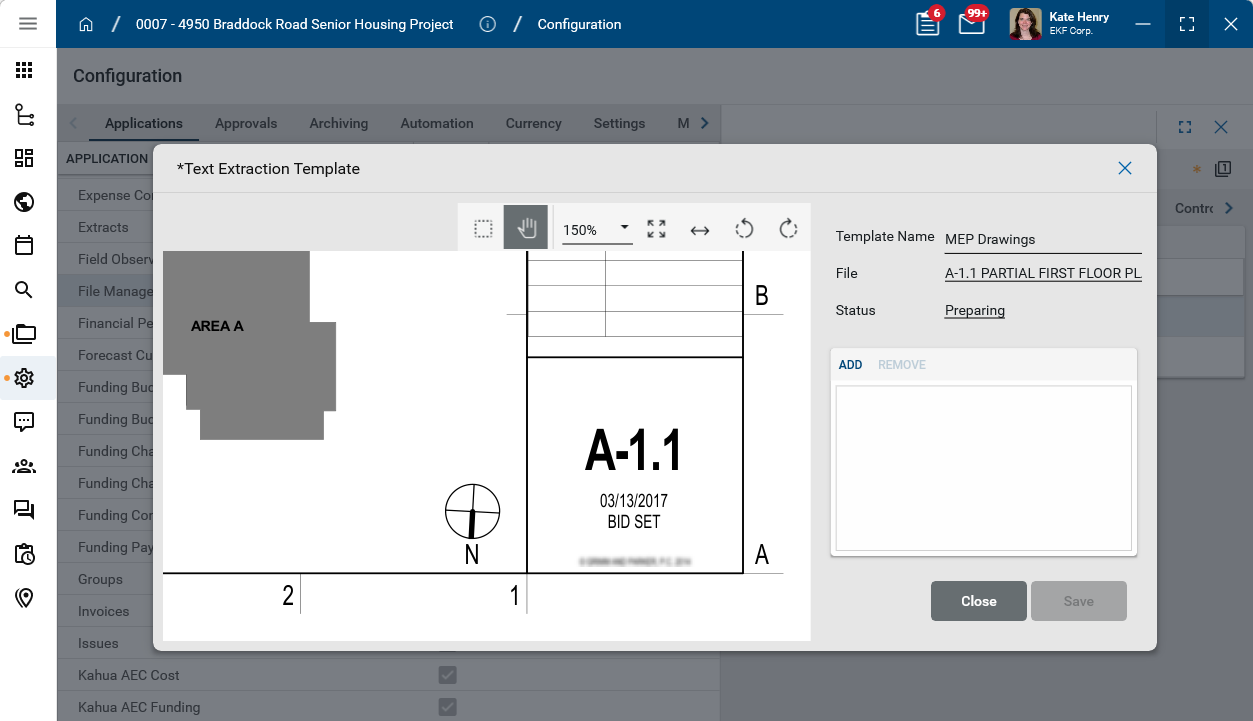Viewport: 1253px width, 721px height.
Task: Switch to the Automation tab
Action: [x=437, y=123]
